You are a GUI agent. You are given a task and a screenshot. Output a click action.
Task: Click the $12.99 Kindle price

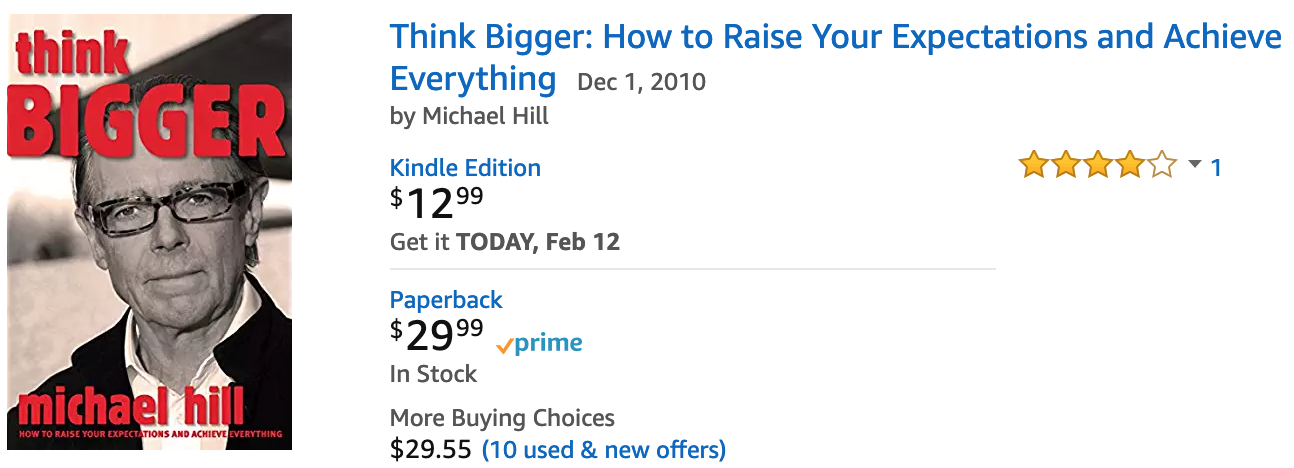pyautogui.click(x=437, y=203)
